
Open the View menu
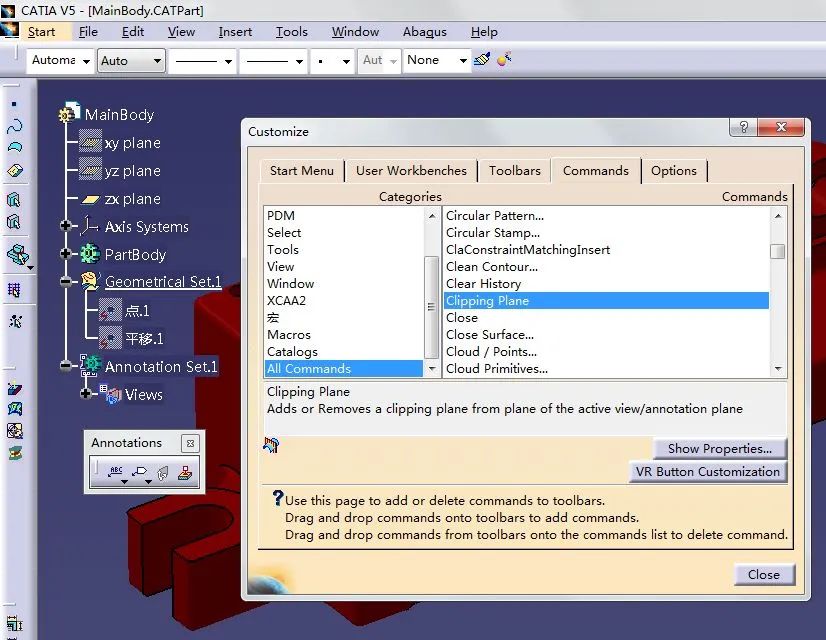(x=181, y=32)
